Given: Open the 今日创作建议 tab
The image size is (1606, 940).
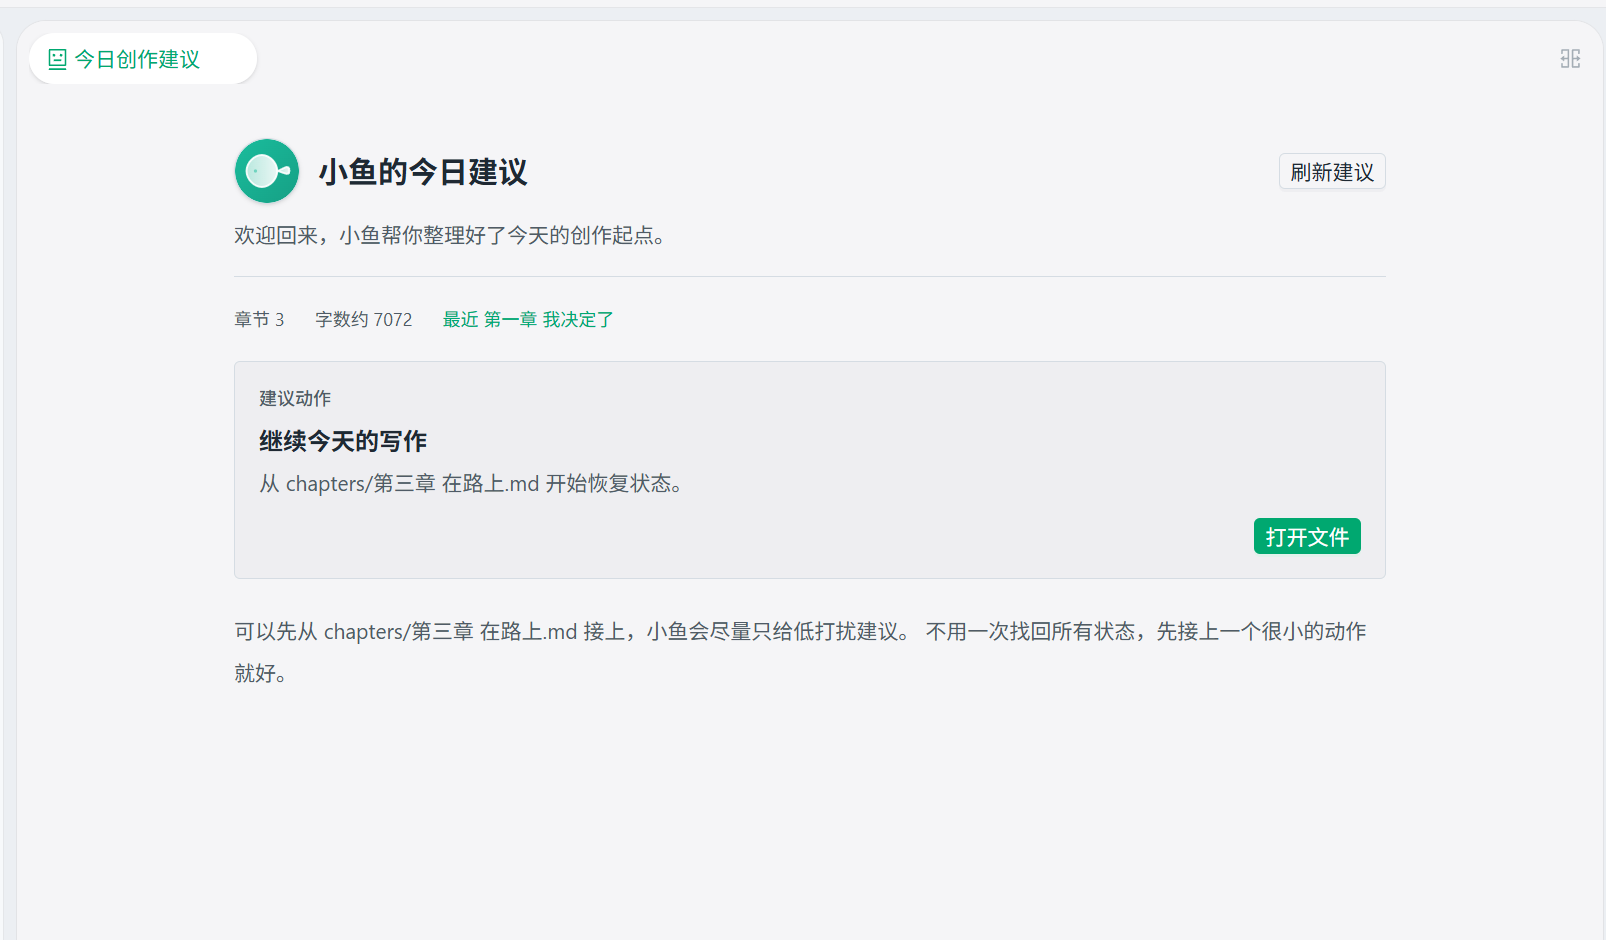Looking at the screenshot, I should tap(142, 59).
